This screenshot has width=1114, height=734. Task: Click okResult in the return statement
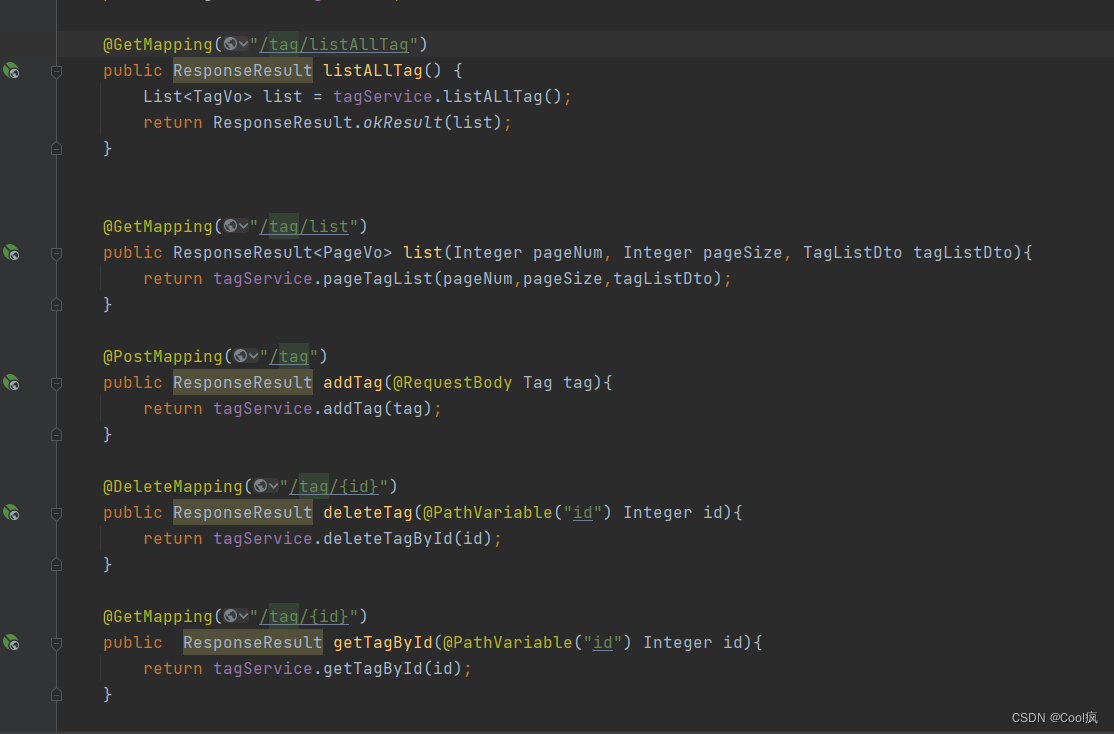(x=403, y=123)
